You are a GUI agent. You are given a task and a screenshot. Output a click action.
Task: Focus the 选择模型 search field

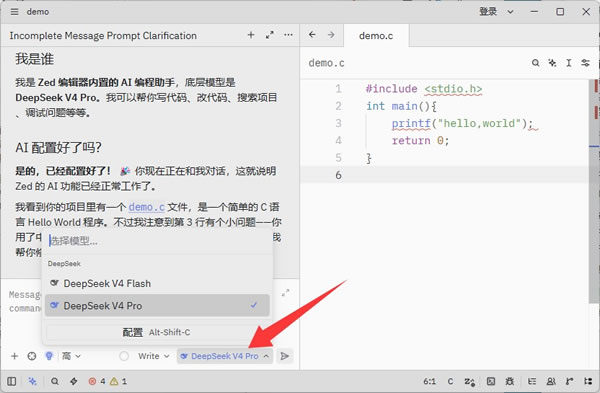coord(158,241)
